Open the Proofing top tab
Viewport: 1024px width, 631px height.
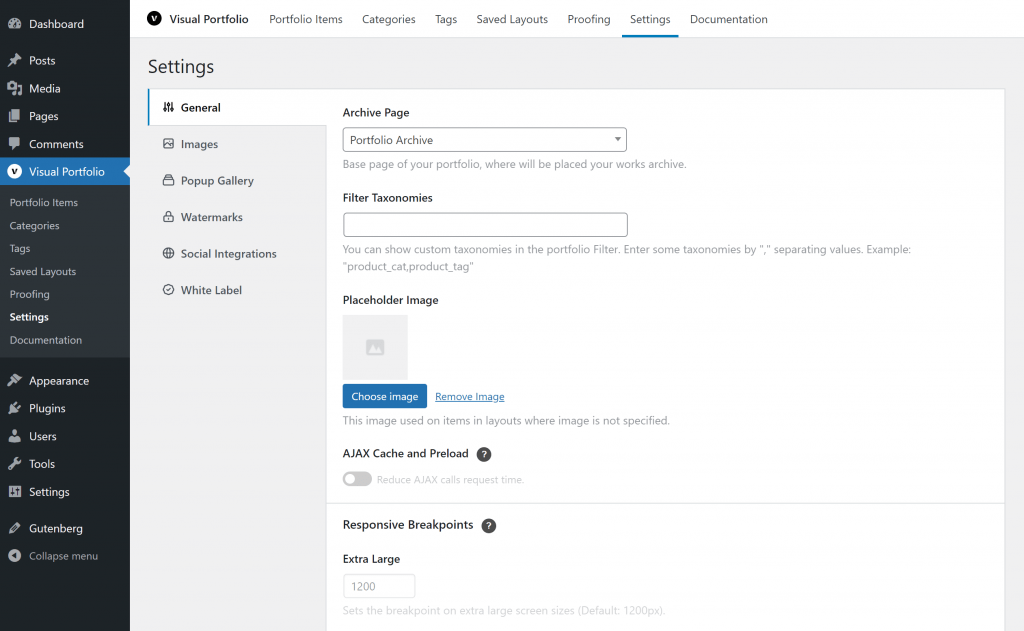[x=589, y=19]
